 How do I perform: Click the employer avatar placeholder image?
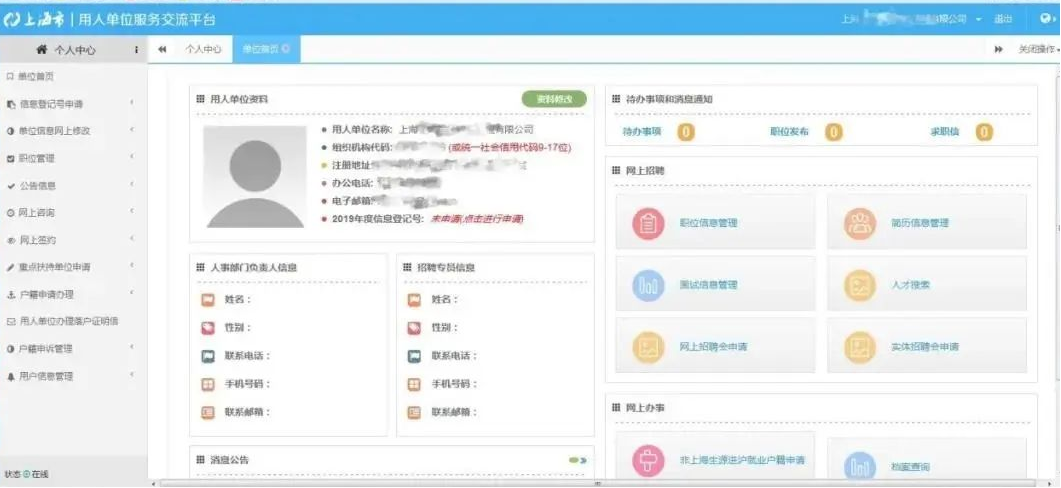tap(255, 177)
